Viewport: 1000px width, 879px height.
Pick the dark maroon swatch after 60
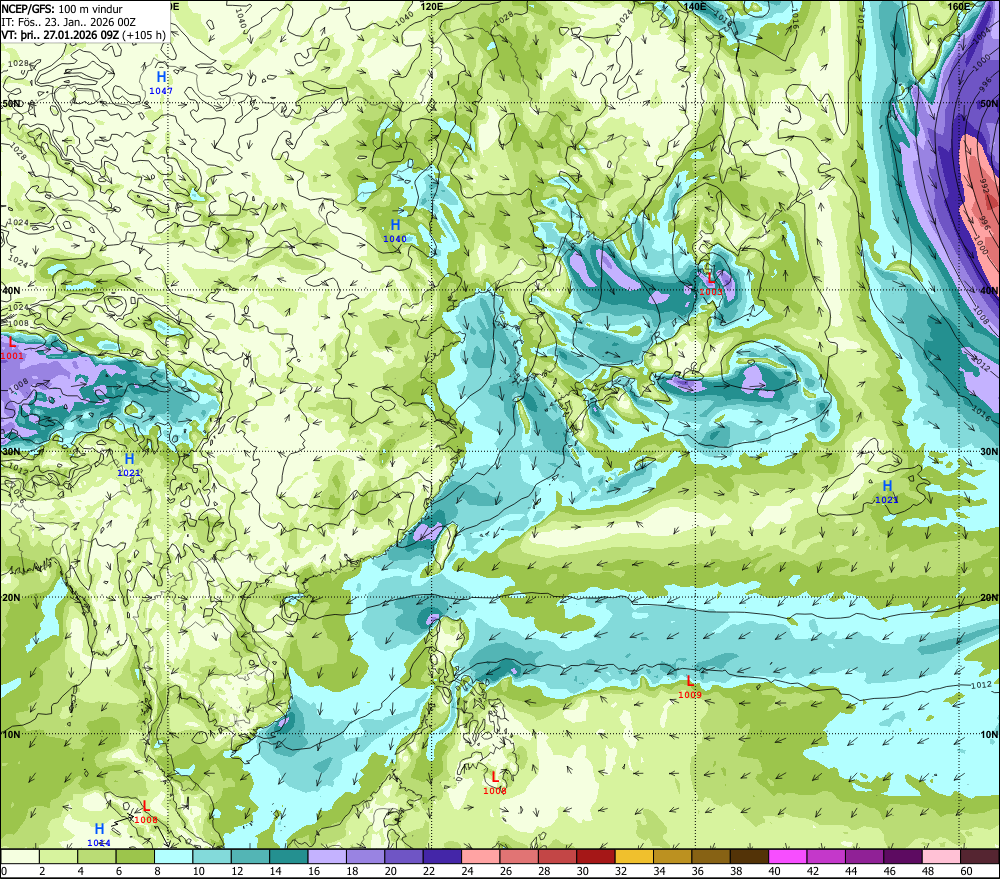click(979, 856)
